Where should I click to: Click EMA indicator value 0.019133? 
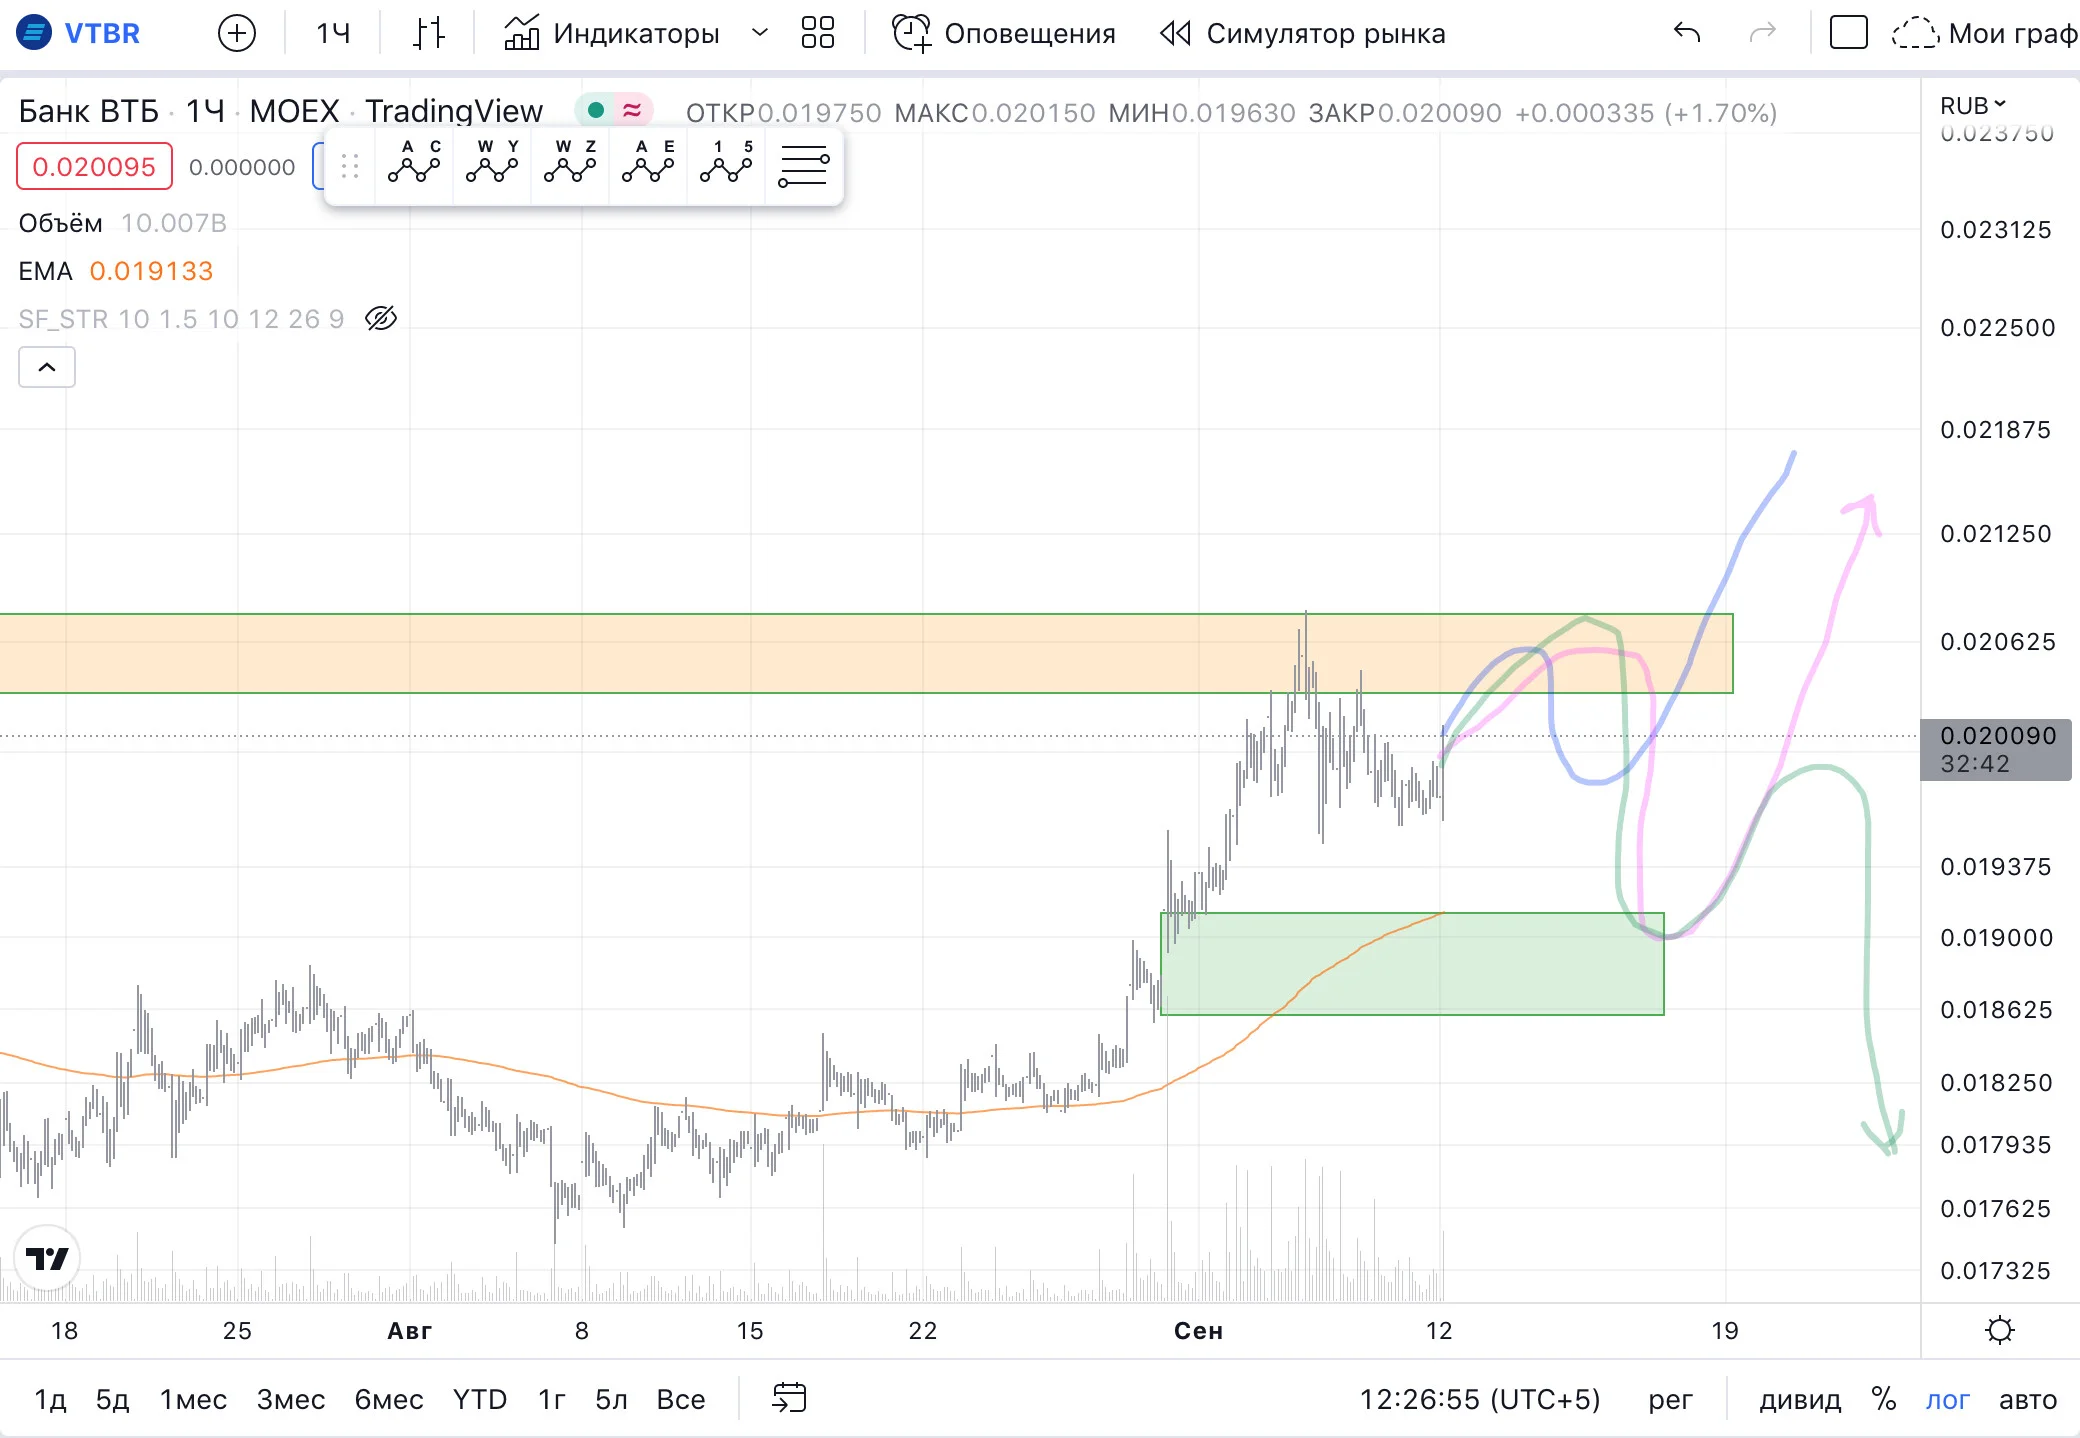pos(151,271)
